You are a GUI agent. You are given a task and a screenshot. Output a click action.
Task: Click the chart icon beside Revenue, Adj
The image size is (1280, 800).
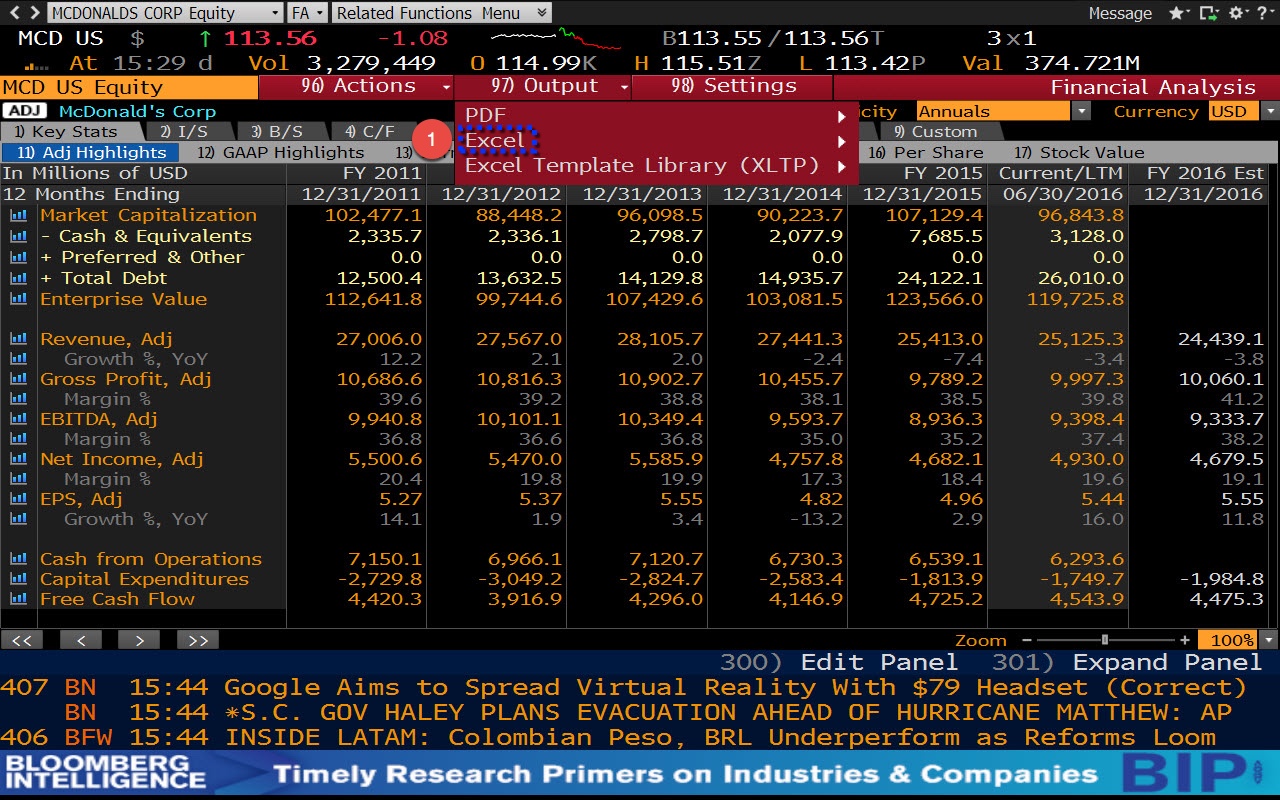[18, 338]
